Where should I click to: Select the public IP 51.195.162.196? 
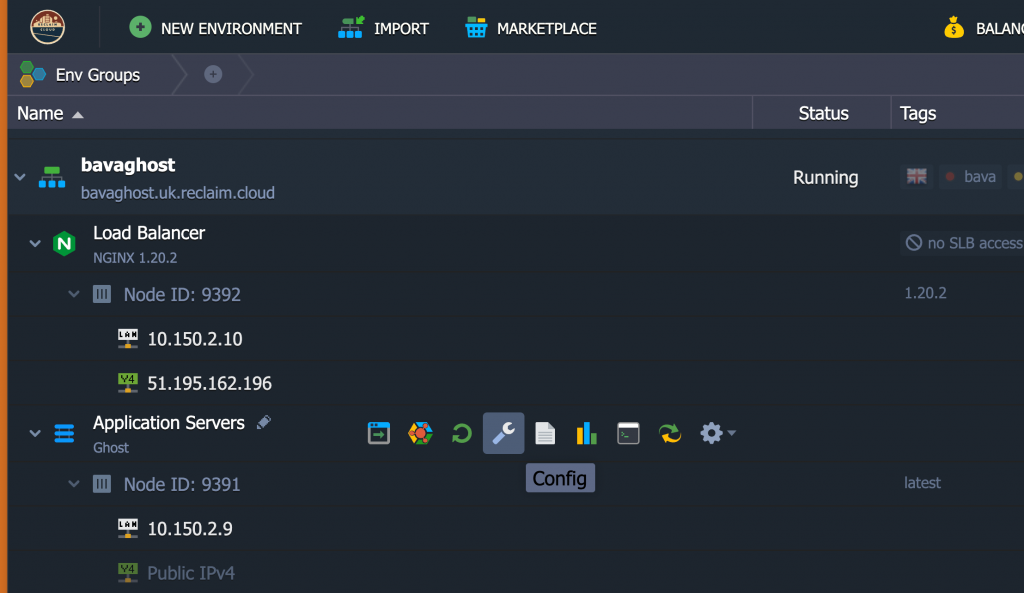[210, 383]
